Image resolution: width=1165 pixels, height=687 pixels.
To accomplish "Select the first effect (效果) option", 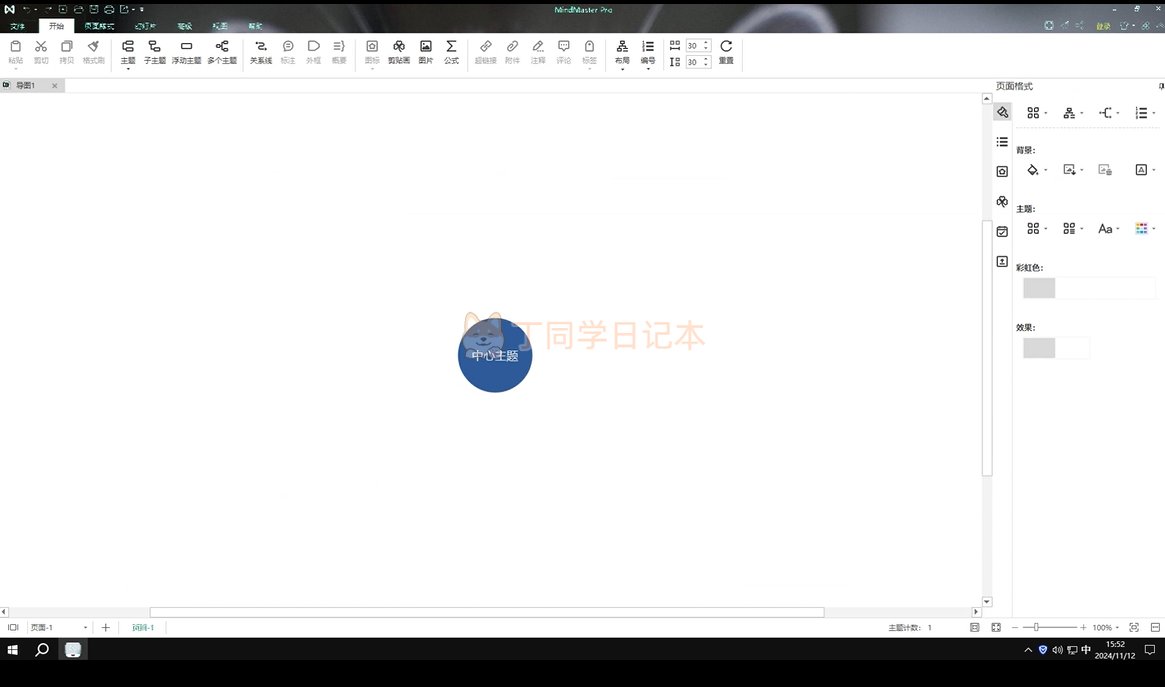I will 1039,348.
